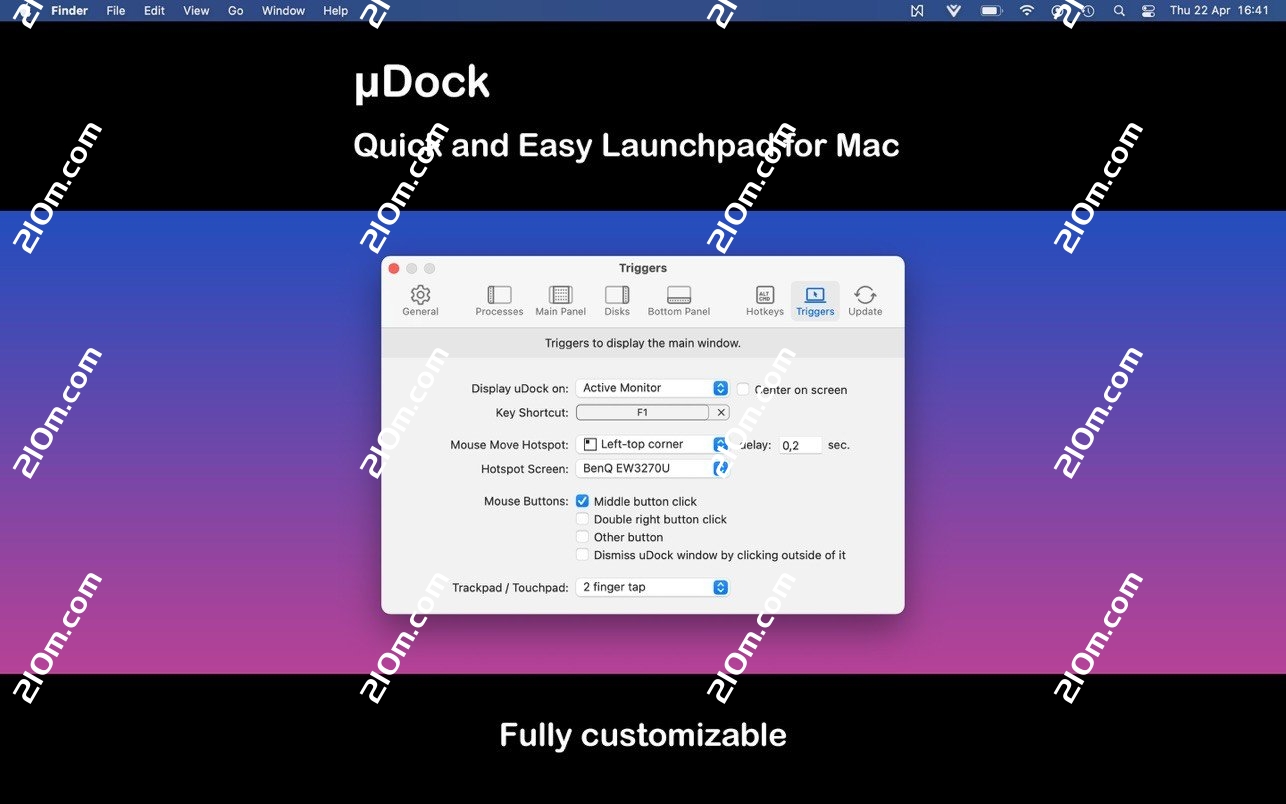The width and height of the screenshot is (1286, 804).
Task: Open Display uDock on dropdown
Action: 652,388
